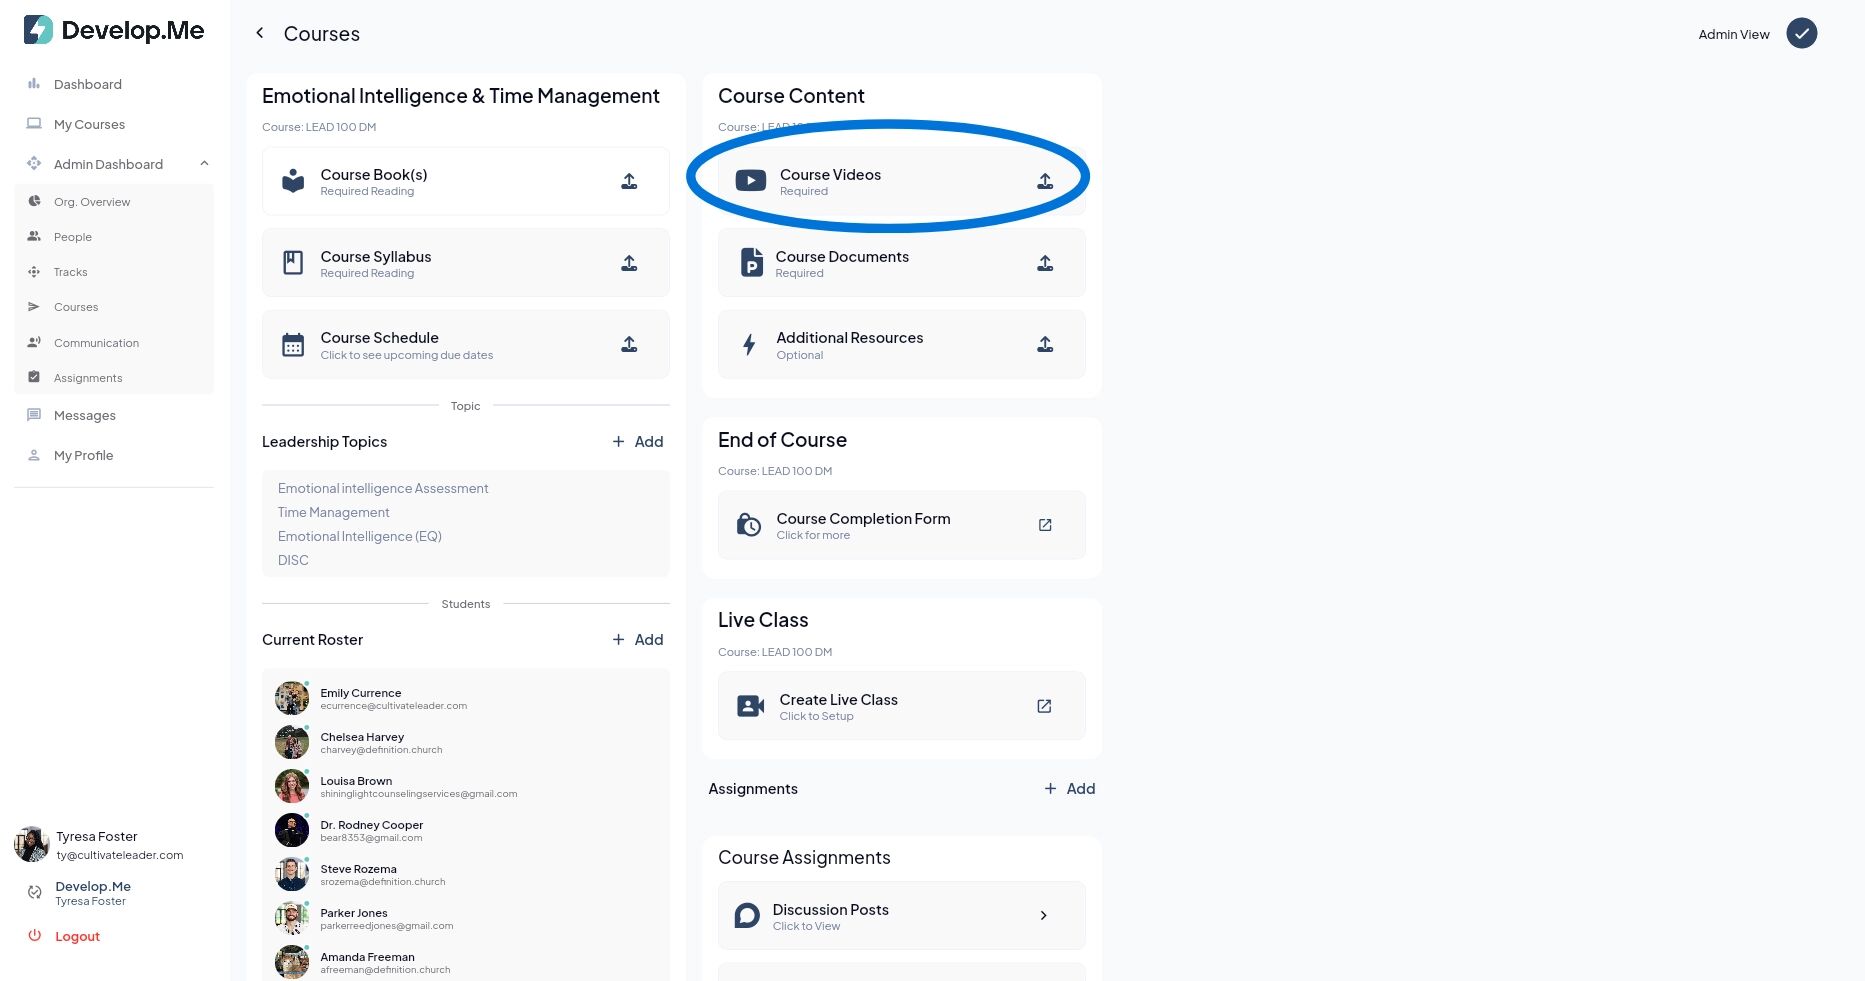This screenshot has width=1865, height=981.
Task: Add a new assignment
Action: [x=1070, y=789]
